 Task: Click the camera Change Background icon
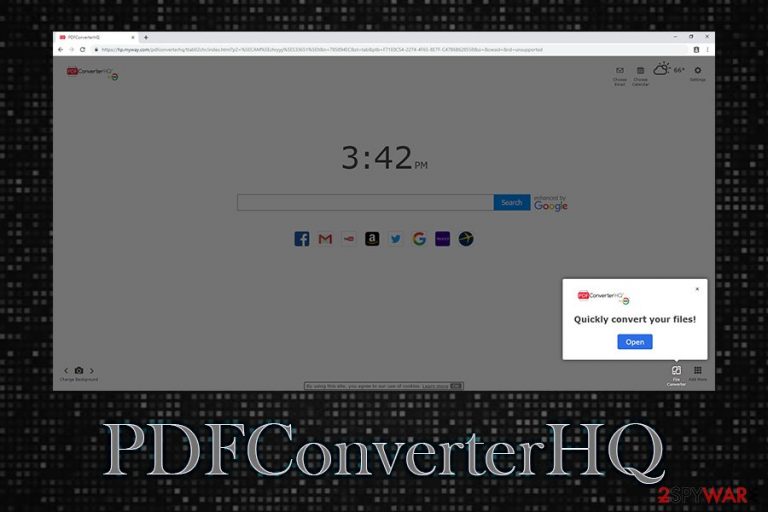[79, 370]
